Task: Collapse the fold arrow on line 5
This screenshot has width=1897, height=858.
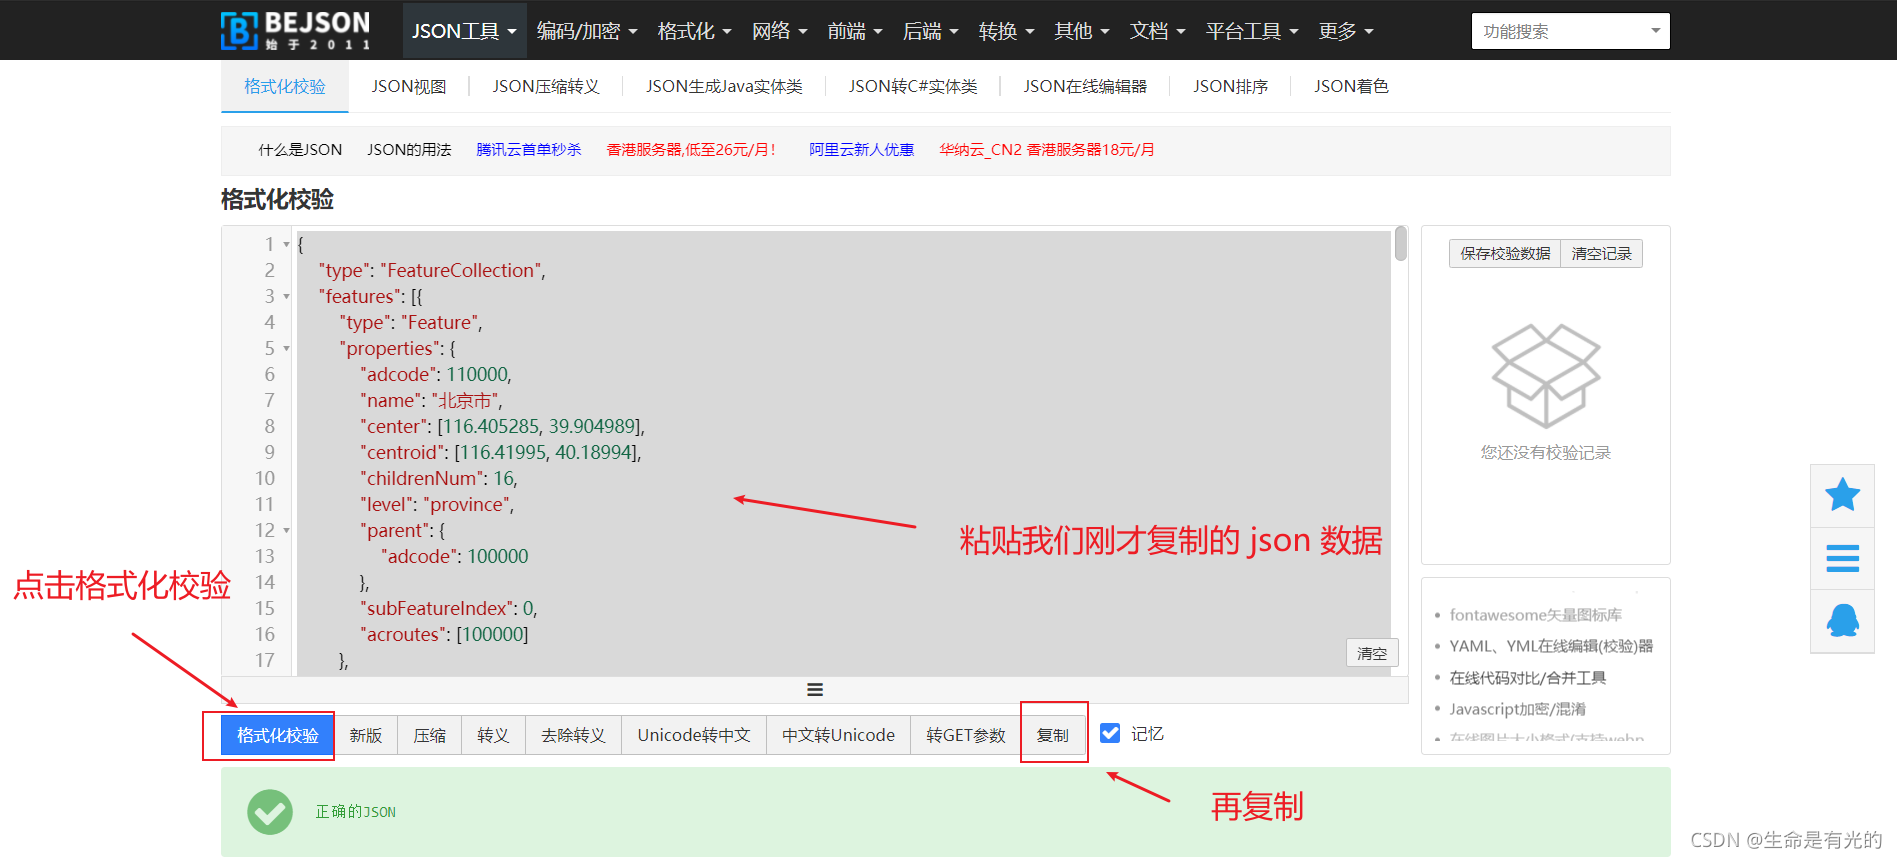Action: (286, 348)
